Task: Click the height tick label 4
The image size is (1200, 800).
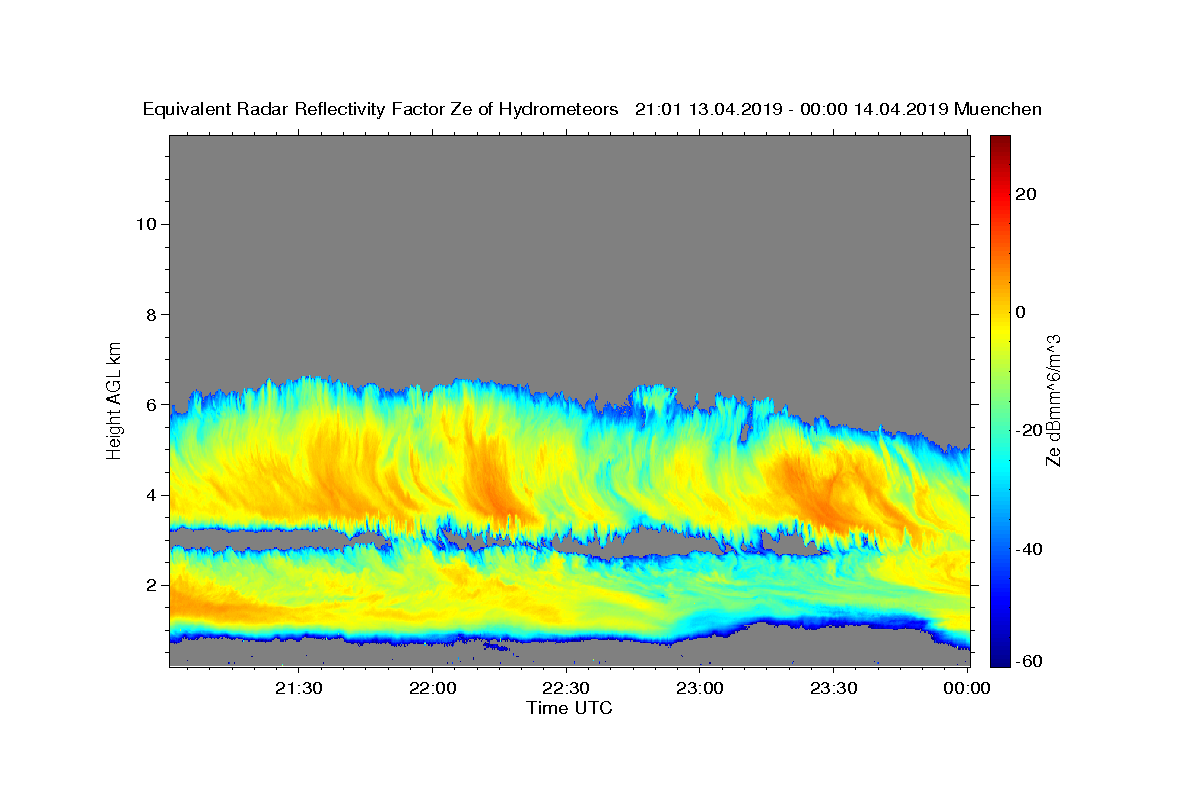Action: [151, 495]
